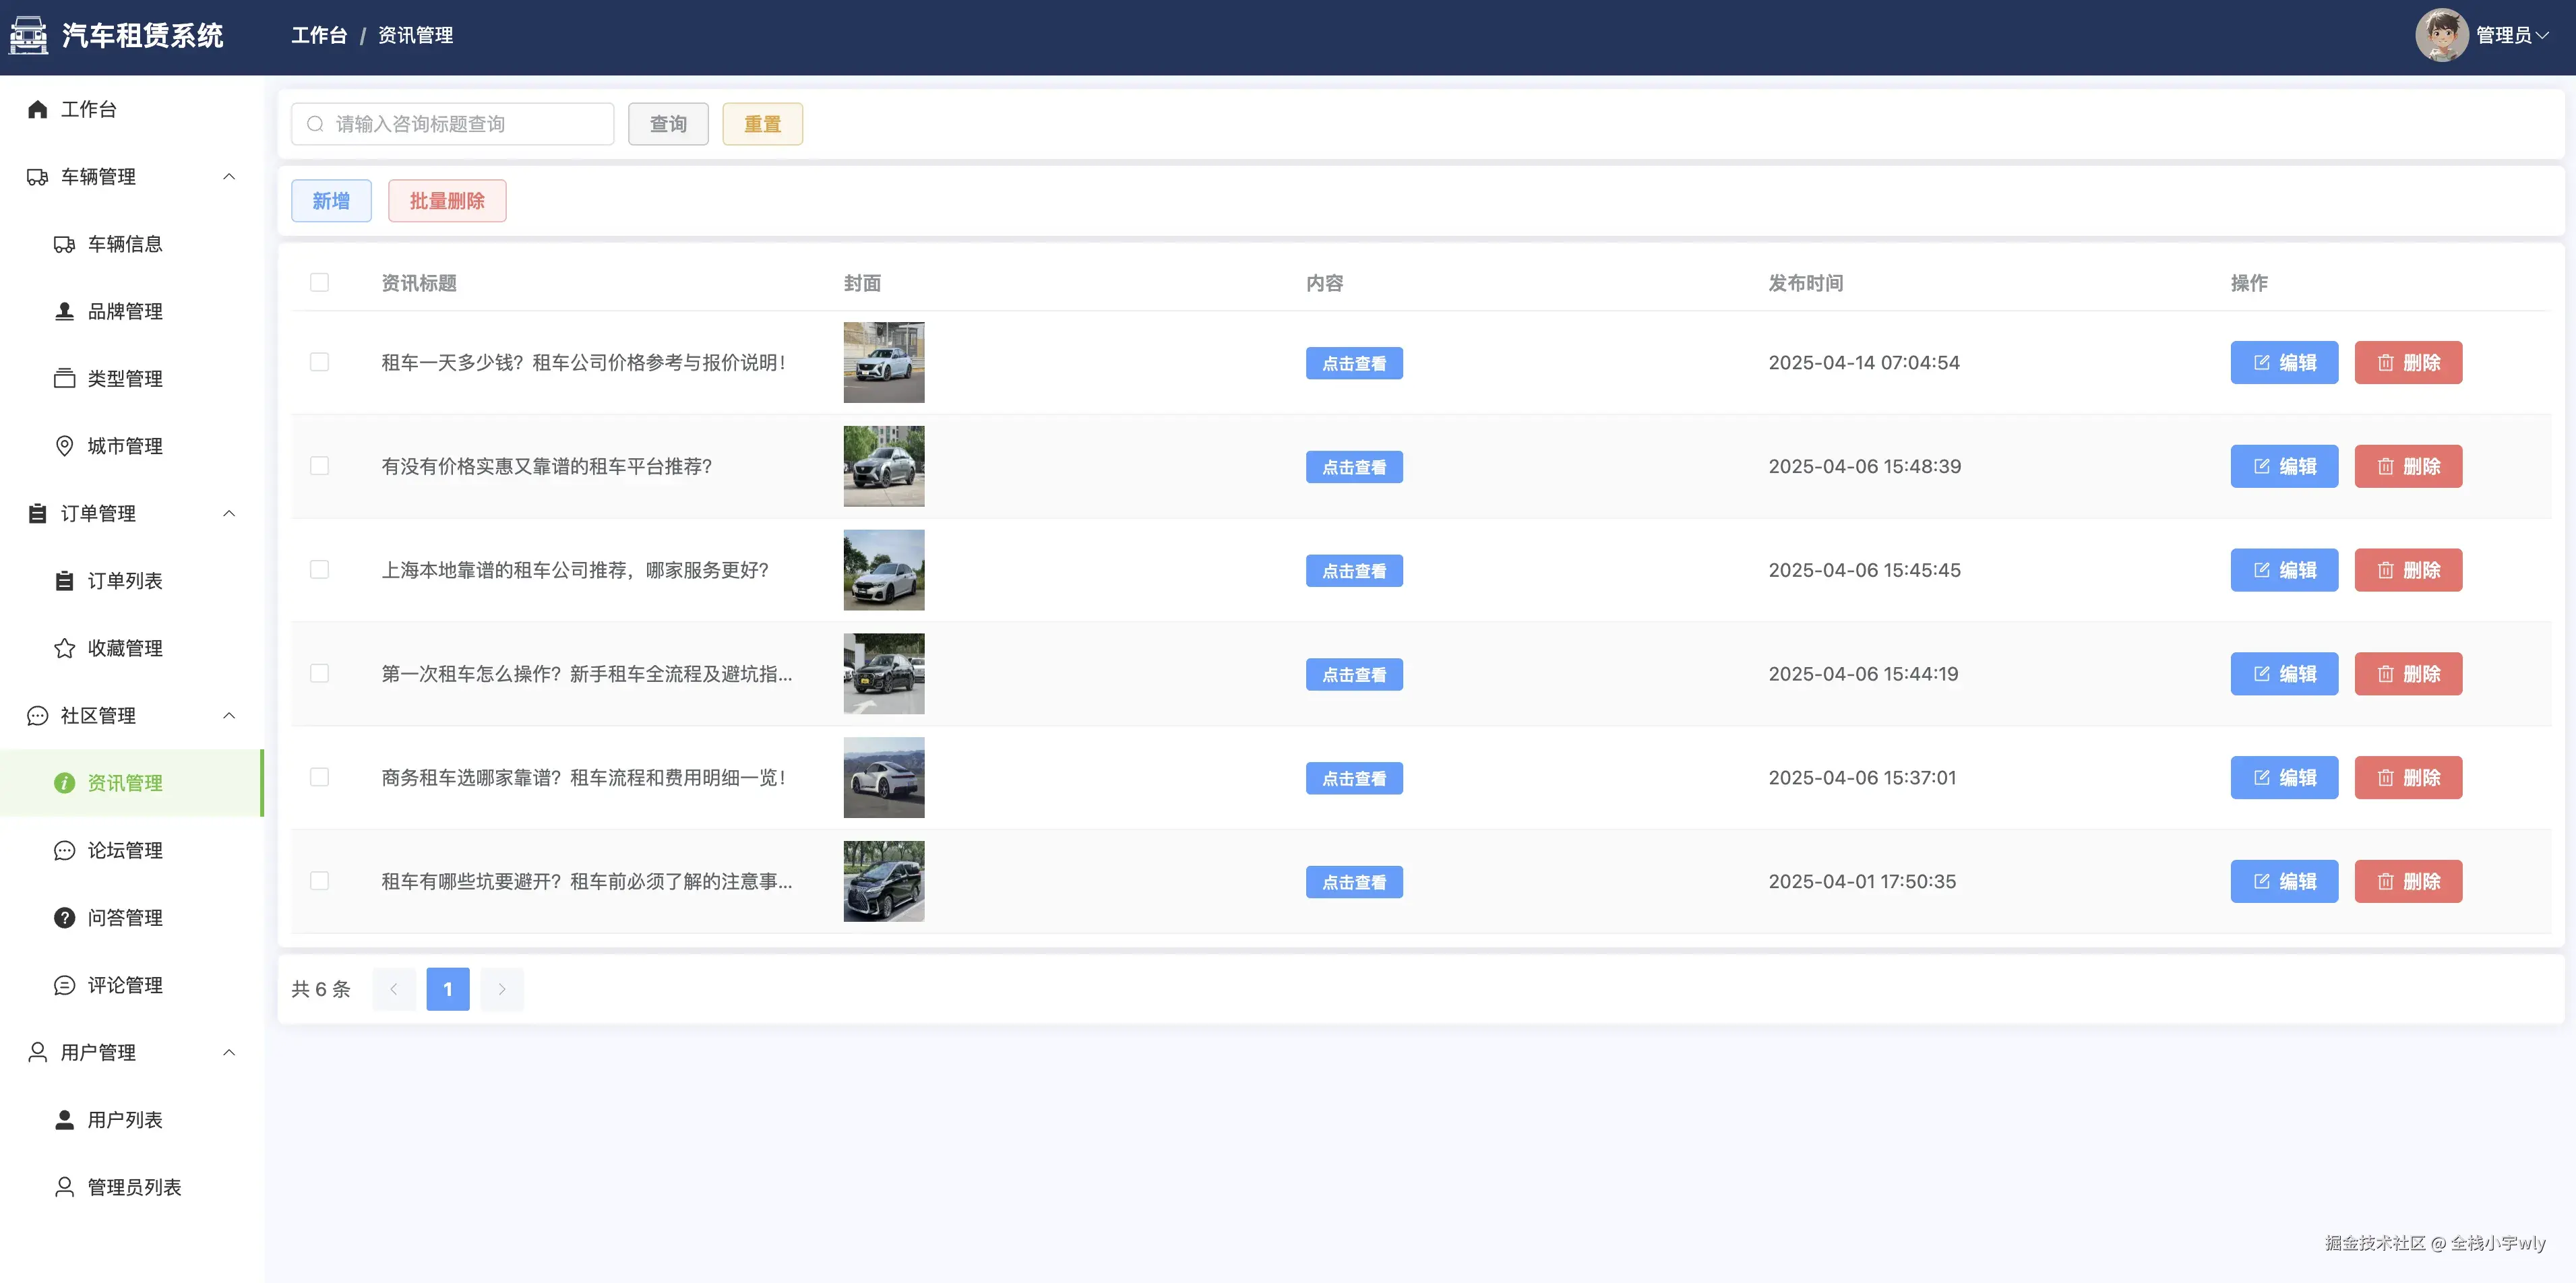
Task: Click the location pin icon for 城市管理
Action: (x=64, y=446)
